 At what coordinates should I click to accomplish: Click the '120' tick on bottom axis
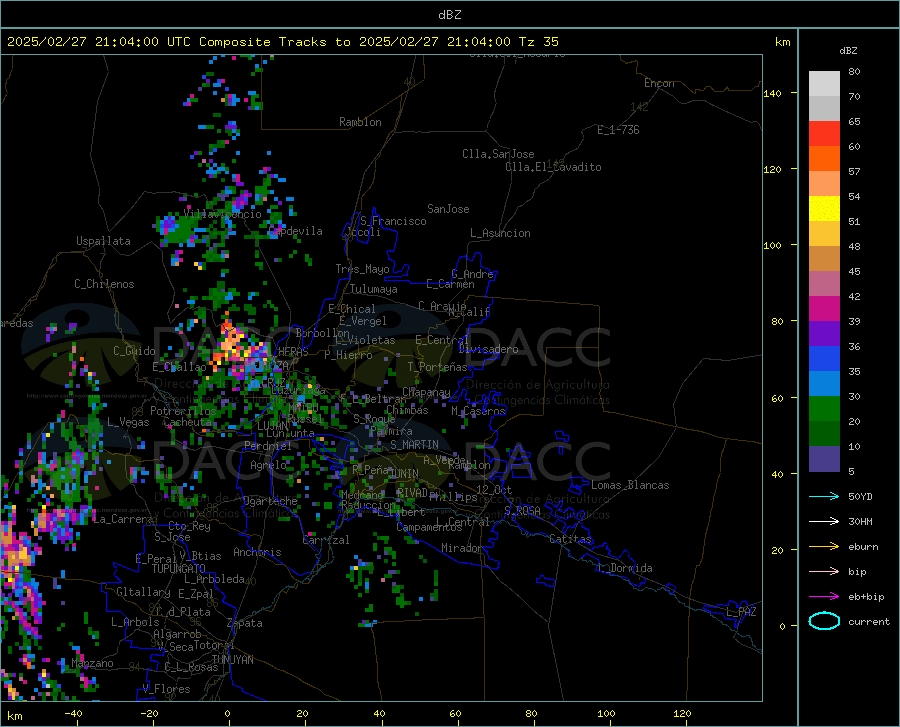[682, 714]
